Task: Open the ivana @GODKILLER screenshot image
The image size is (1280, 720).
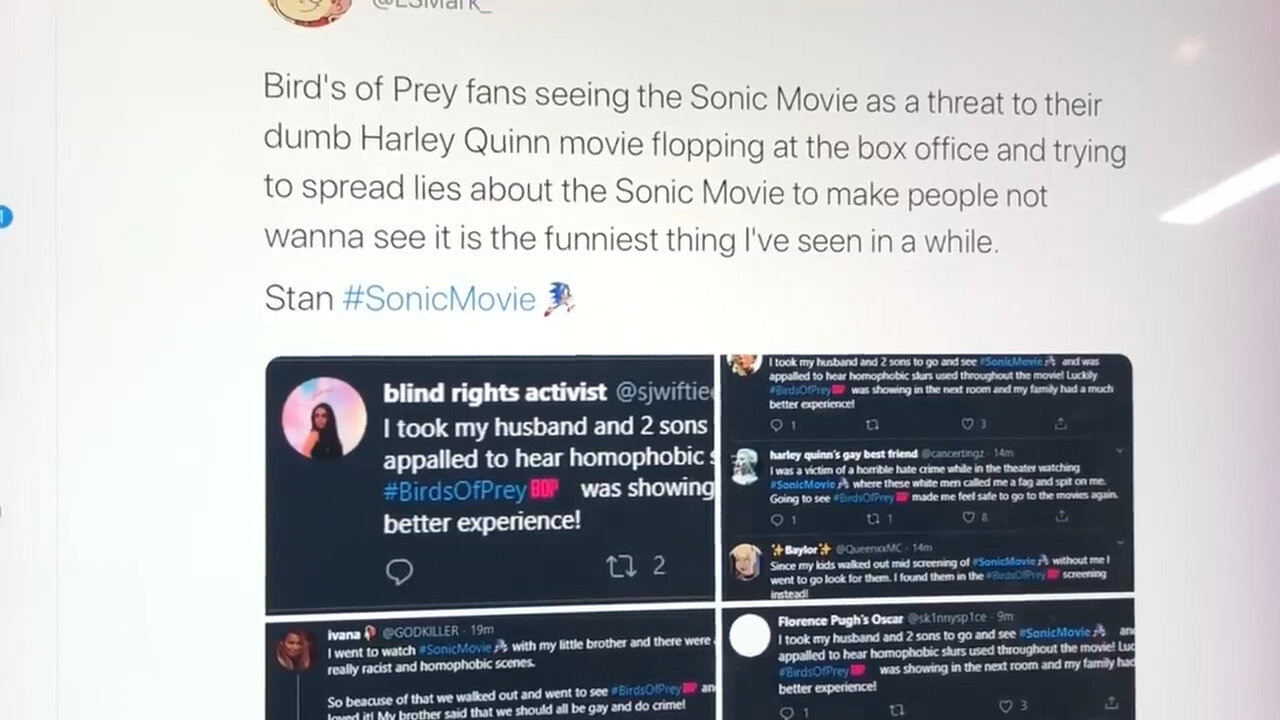Action: tap(490, 669)
